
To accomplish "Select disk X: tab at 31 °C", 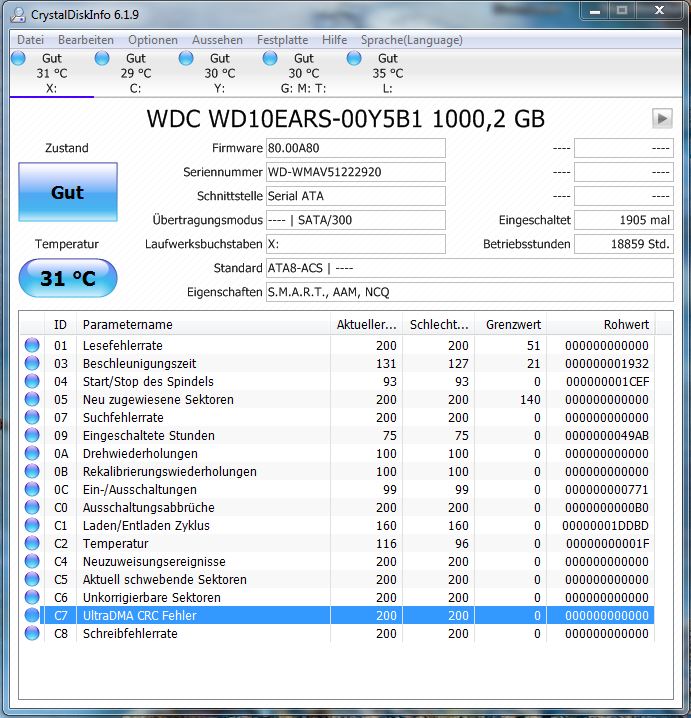I will coord(52,73).
